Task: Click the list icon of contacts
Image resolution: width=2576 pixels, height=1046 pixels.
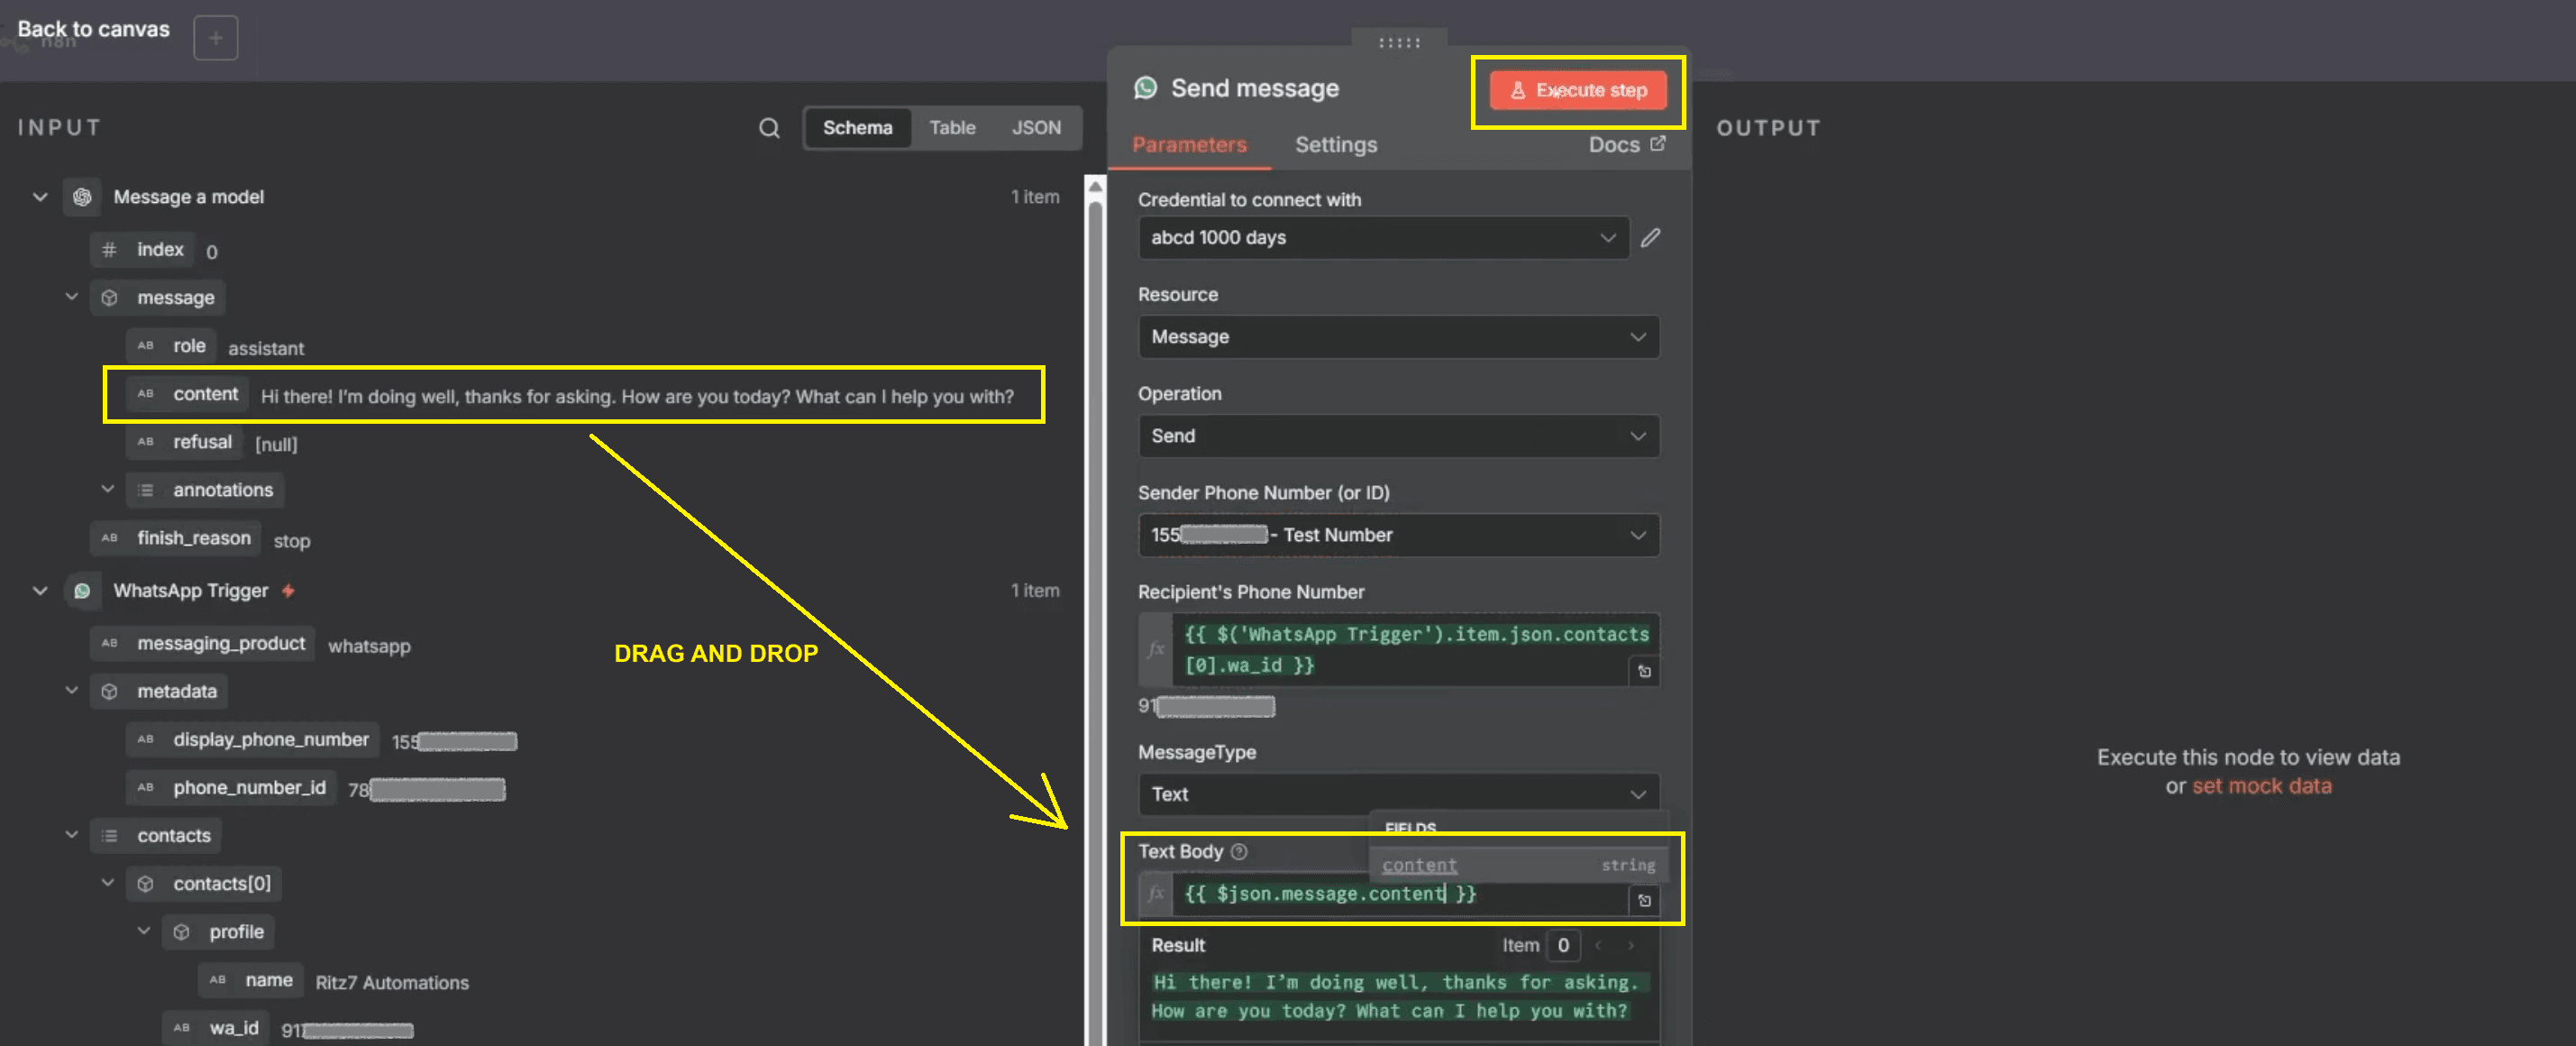Action: [109, 836]
